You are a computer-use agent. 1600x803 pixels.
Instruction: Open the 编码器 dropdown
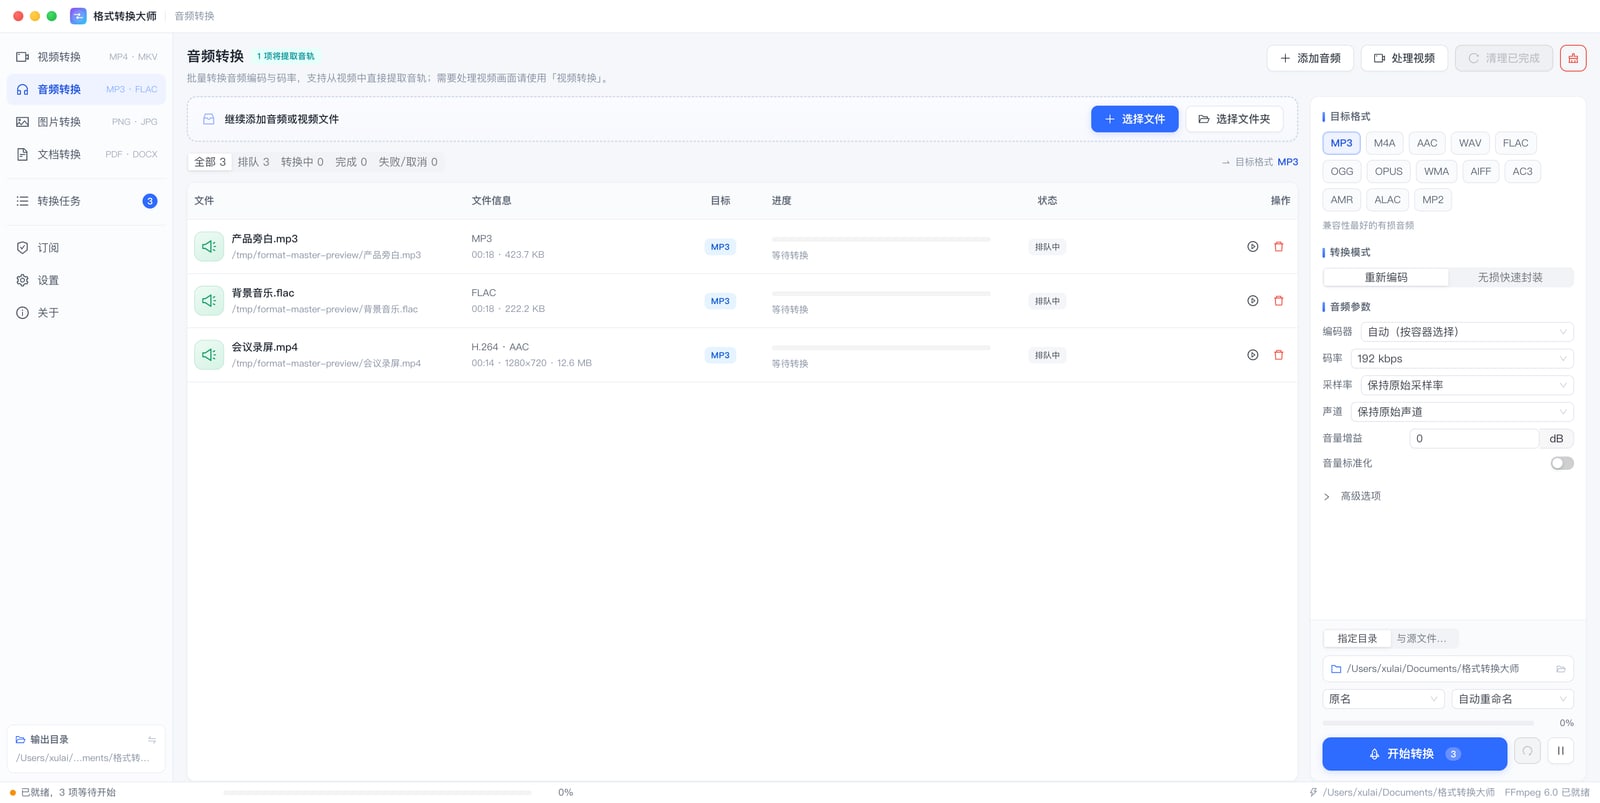point(1467,332)
